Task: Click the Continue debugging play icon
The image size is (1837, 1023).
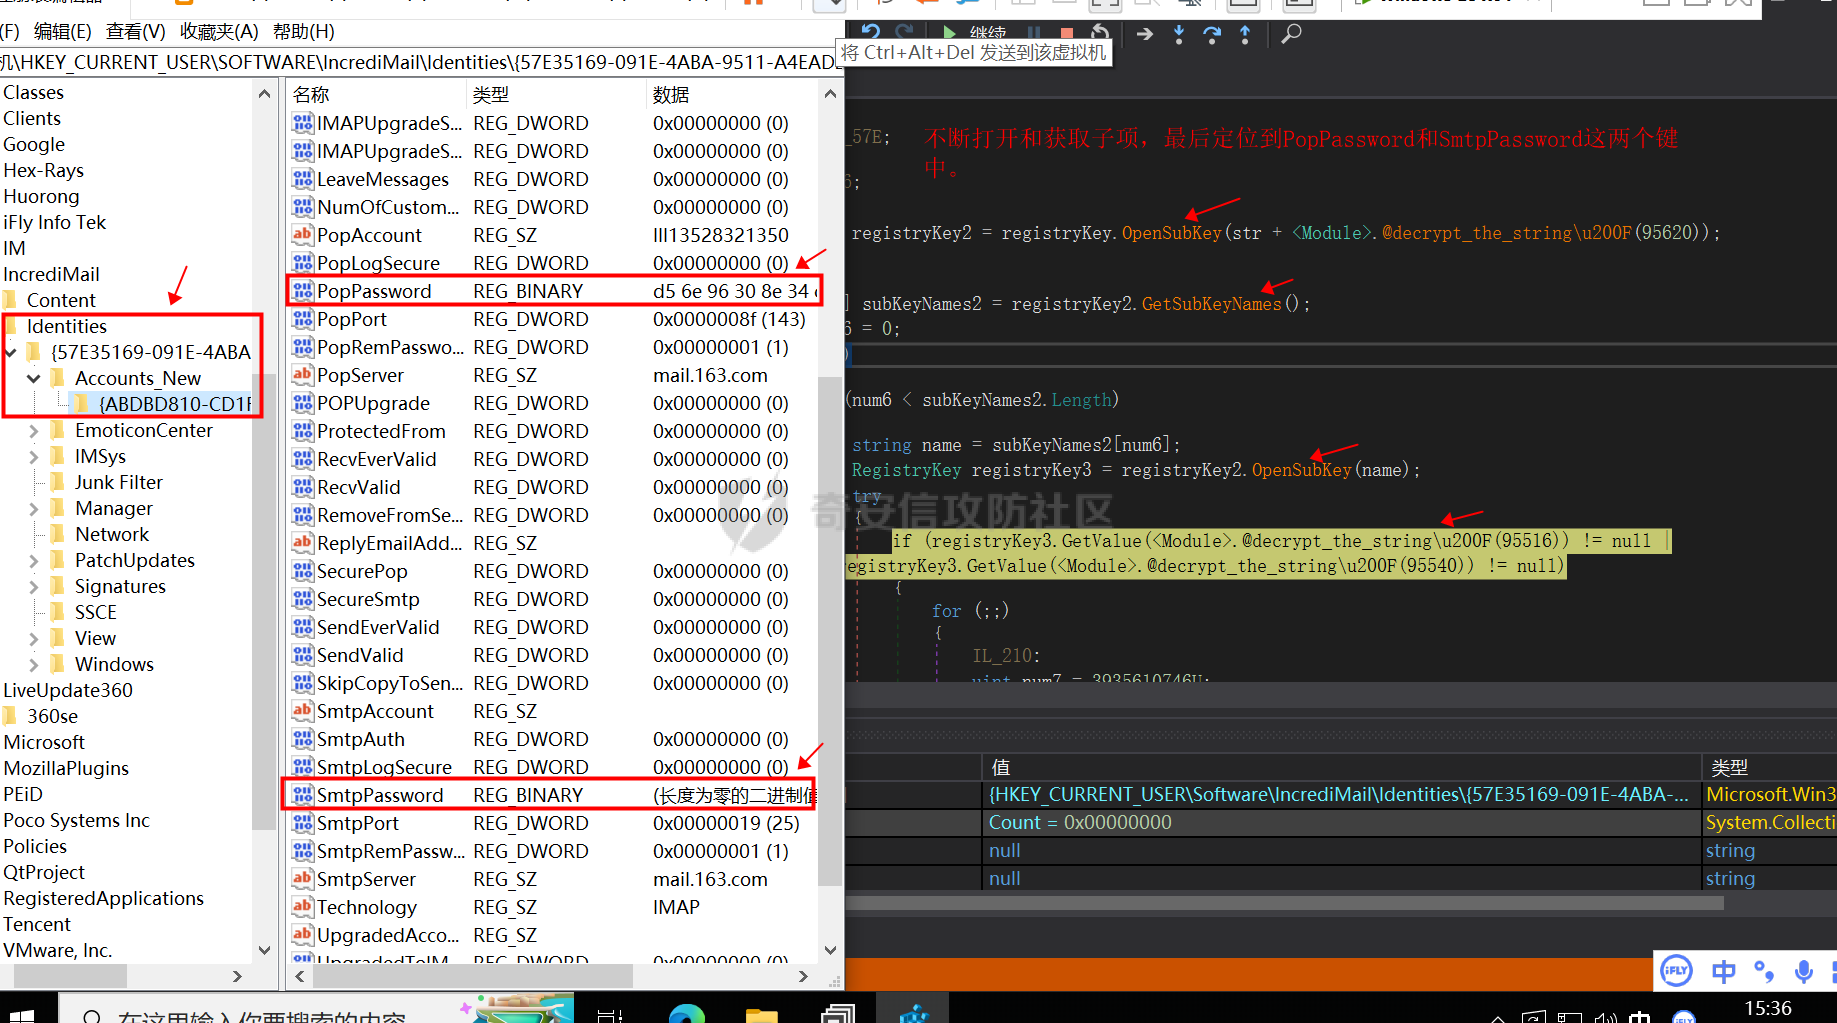Action: [x=949, y=33]
